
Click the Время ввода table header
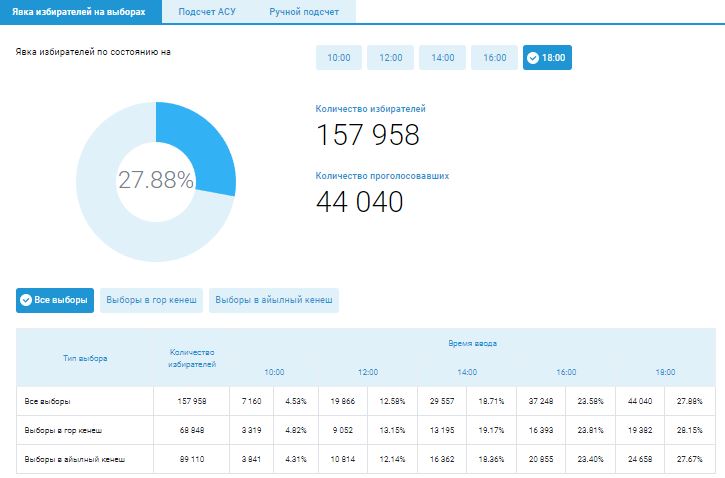click(472, 343)
